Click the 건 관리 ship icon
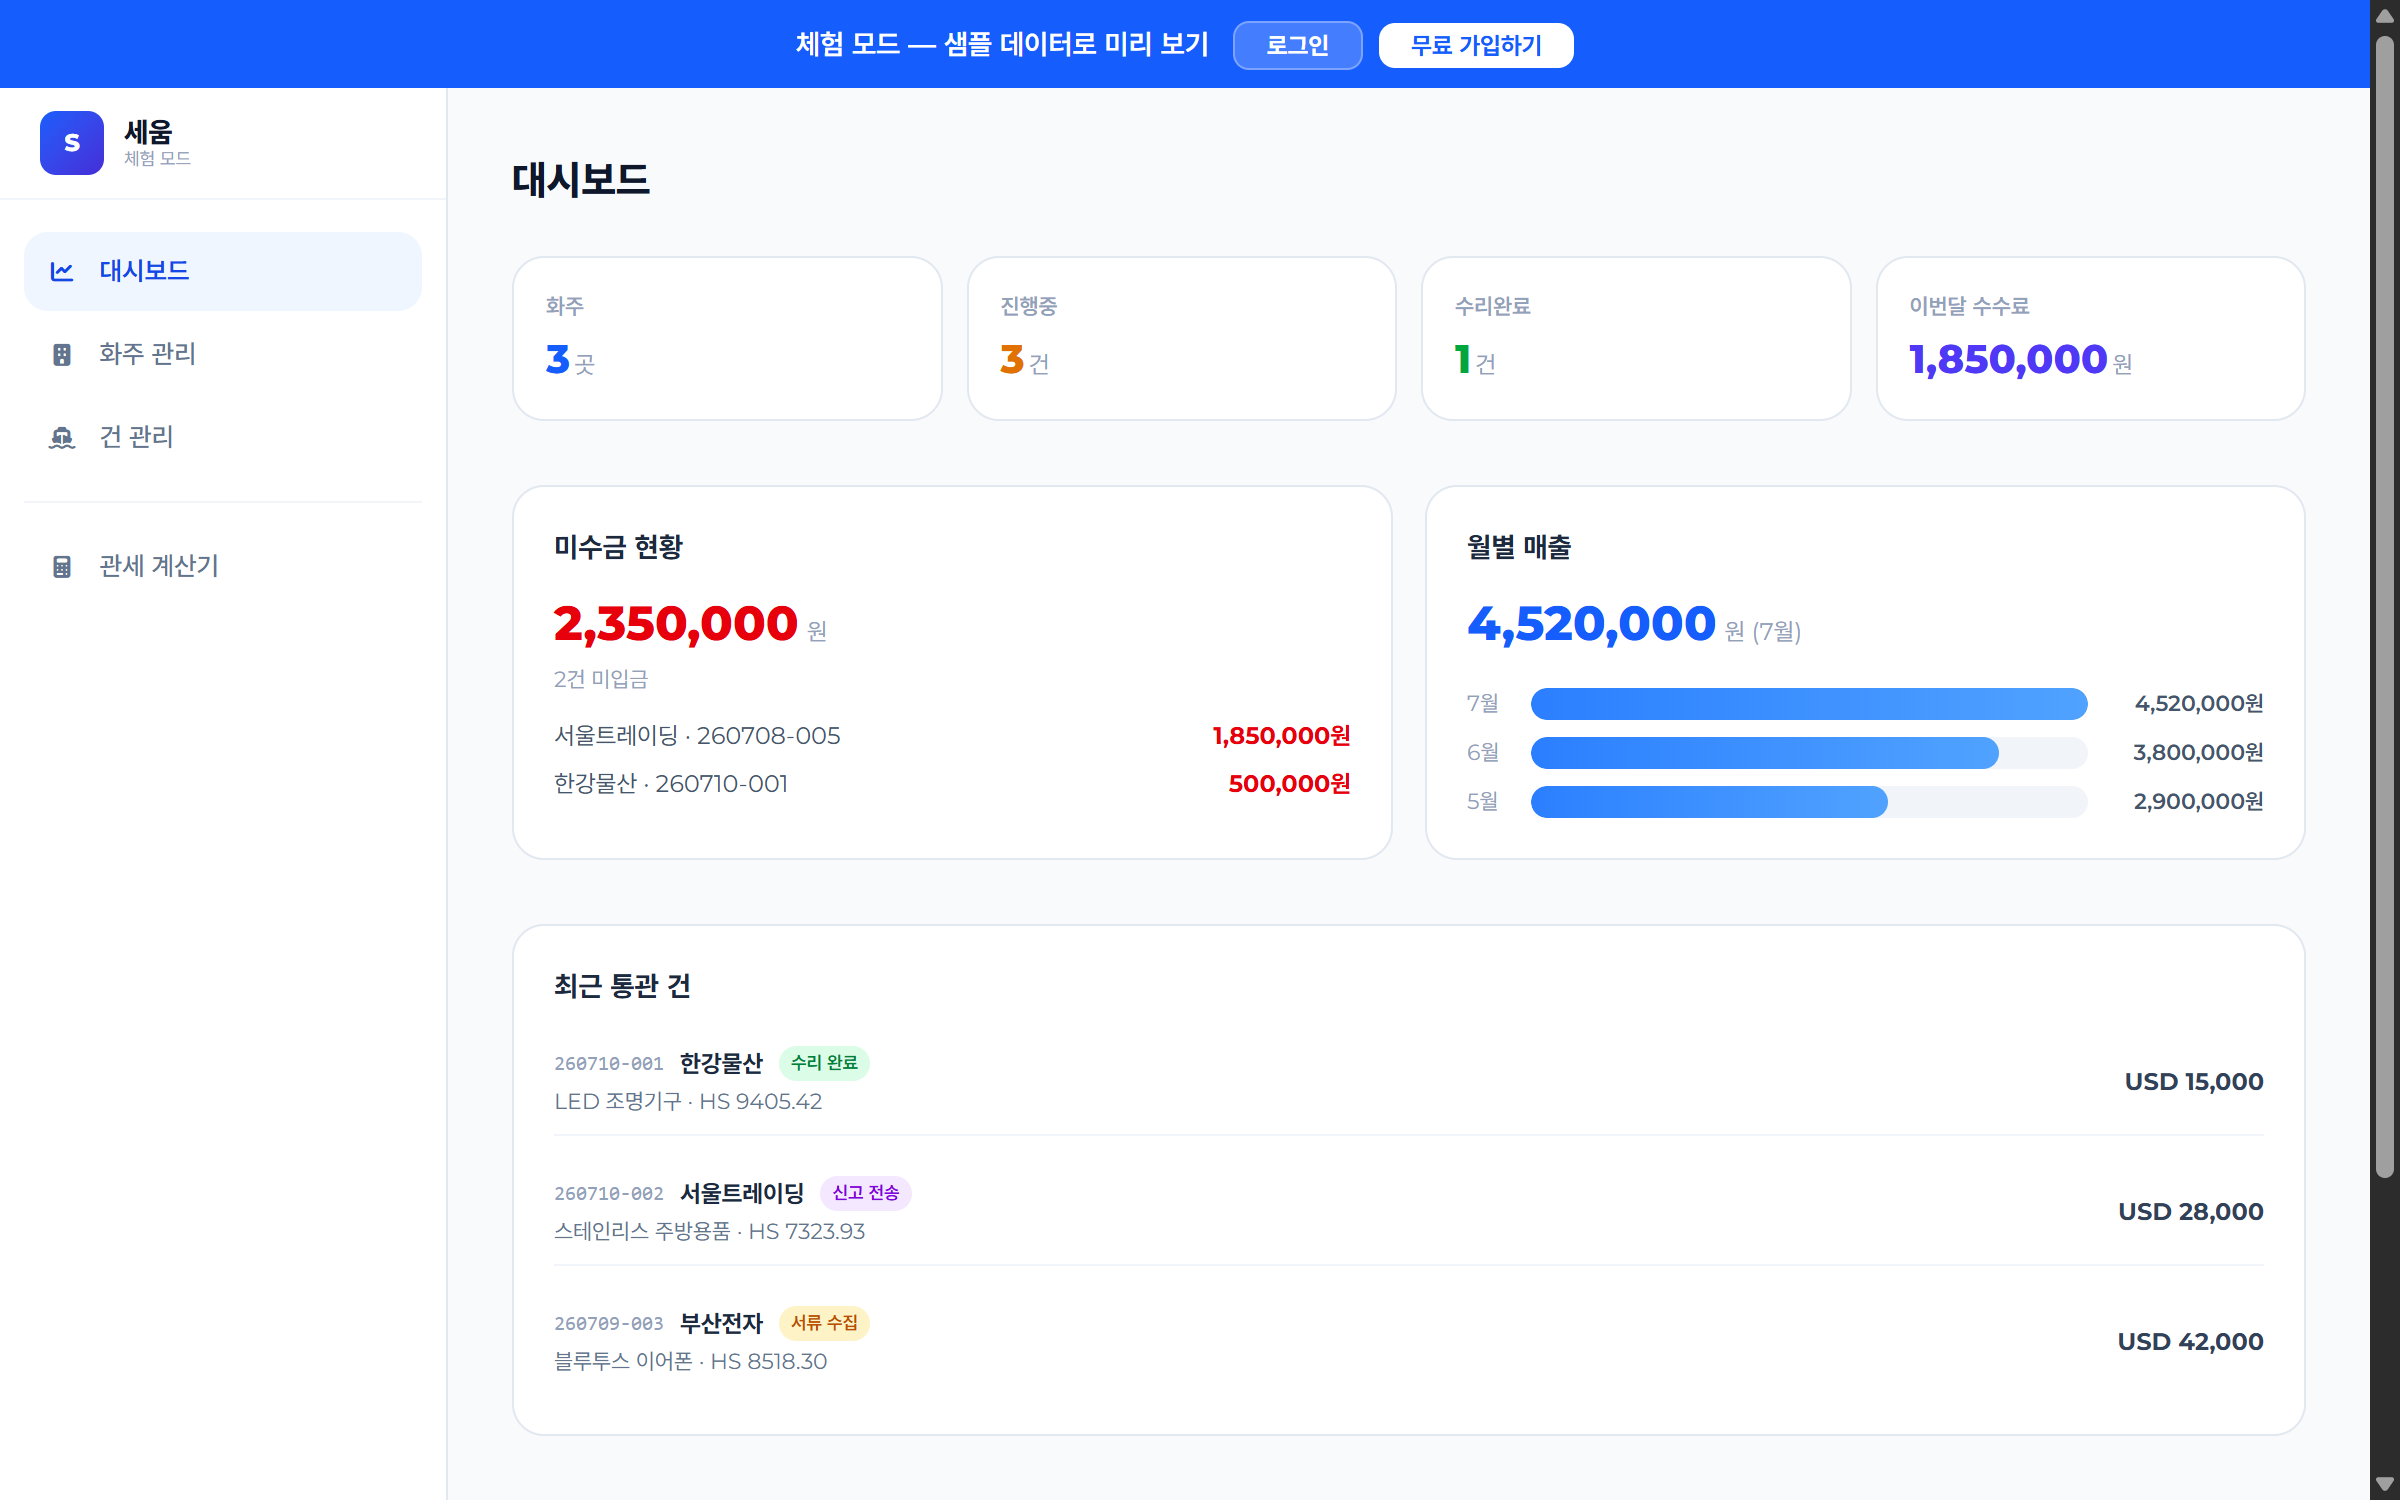Image resolution: width=2400 pixels, height=1500 pixels. (62, 438)
